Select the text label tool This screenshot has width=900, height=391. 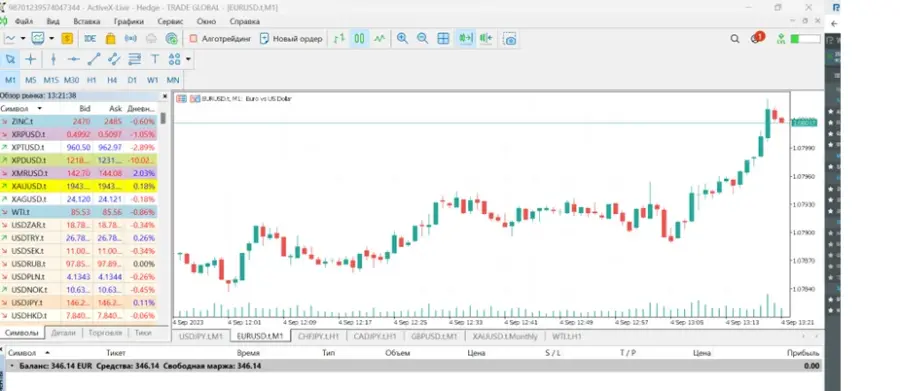154,59
